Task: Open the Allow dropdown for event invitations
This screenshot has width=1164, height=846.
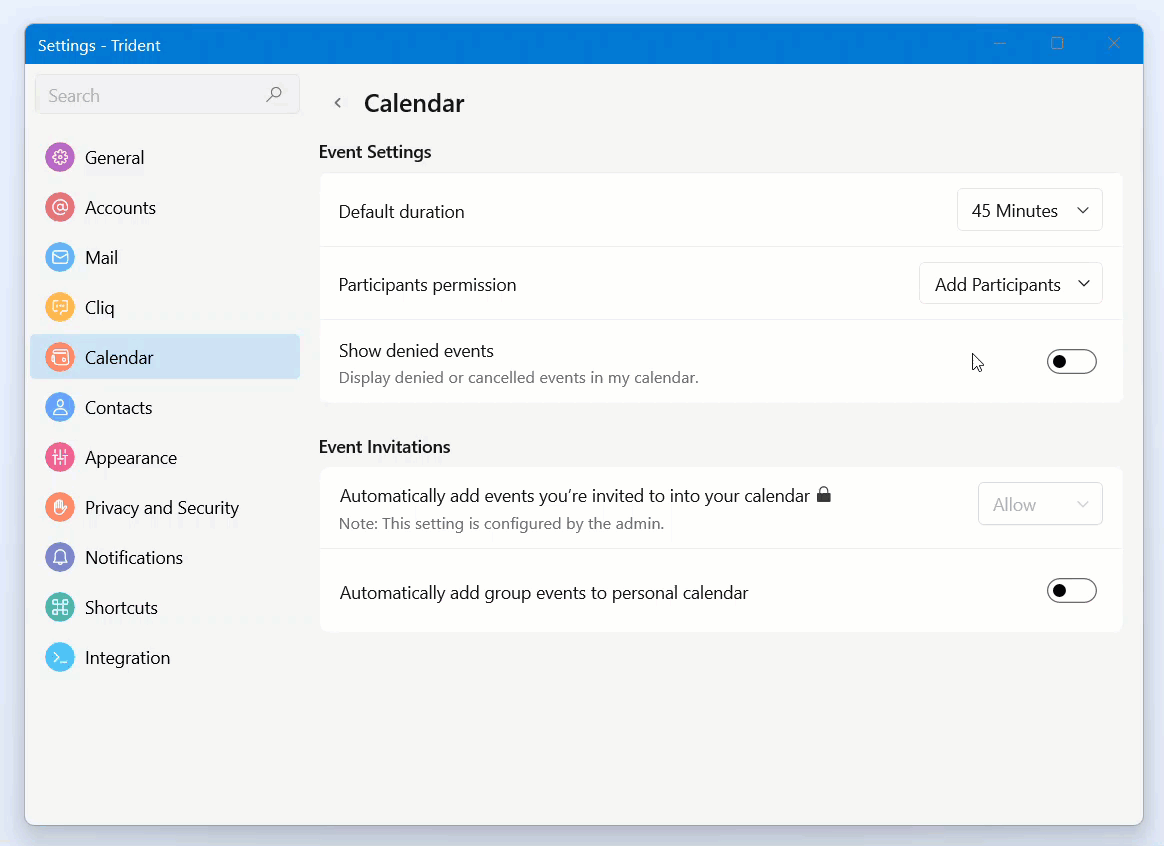Action: (x=1039, y=505)
